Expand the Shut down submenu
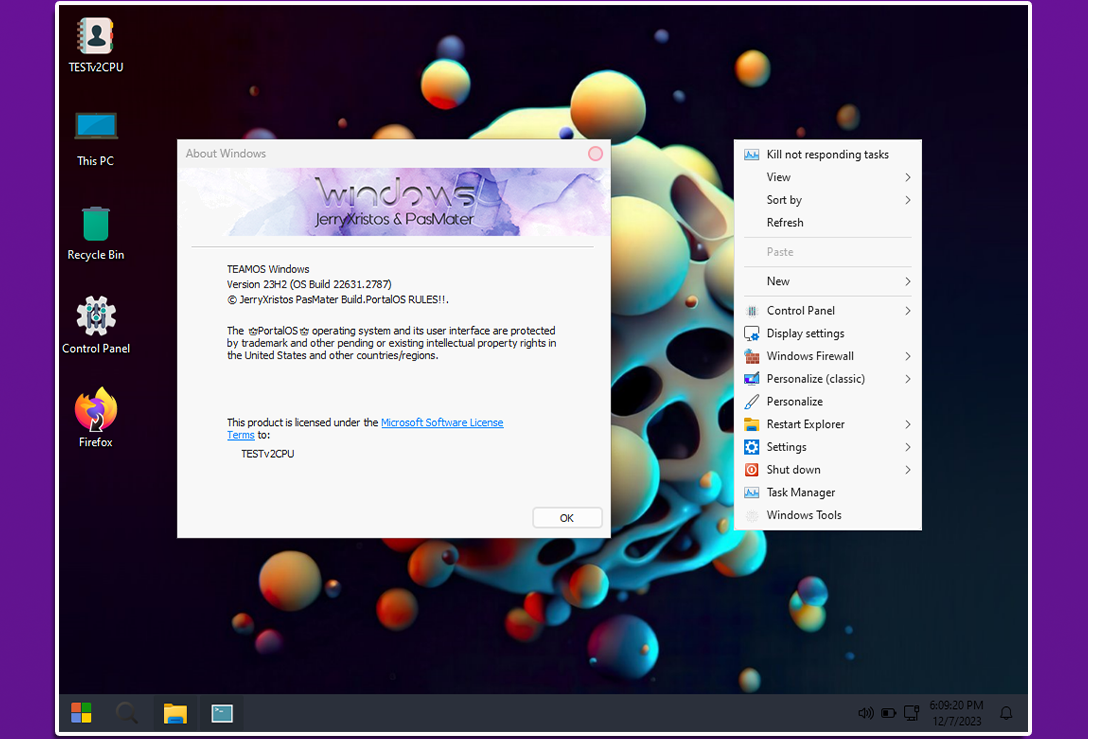Viewport: 1096px width, 739px height. click(907, 470)
